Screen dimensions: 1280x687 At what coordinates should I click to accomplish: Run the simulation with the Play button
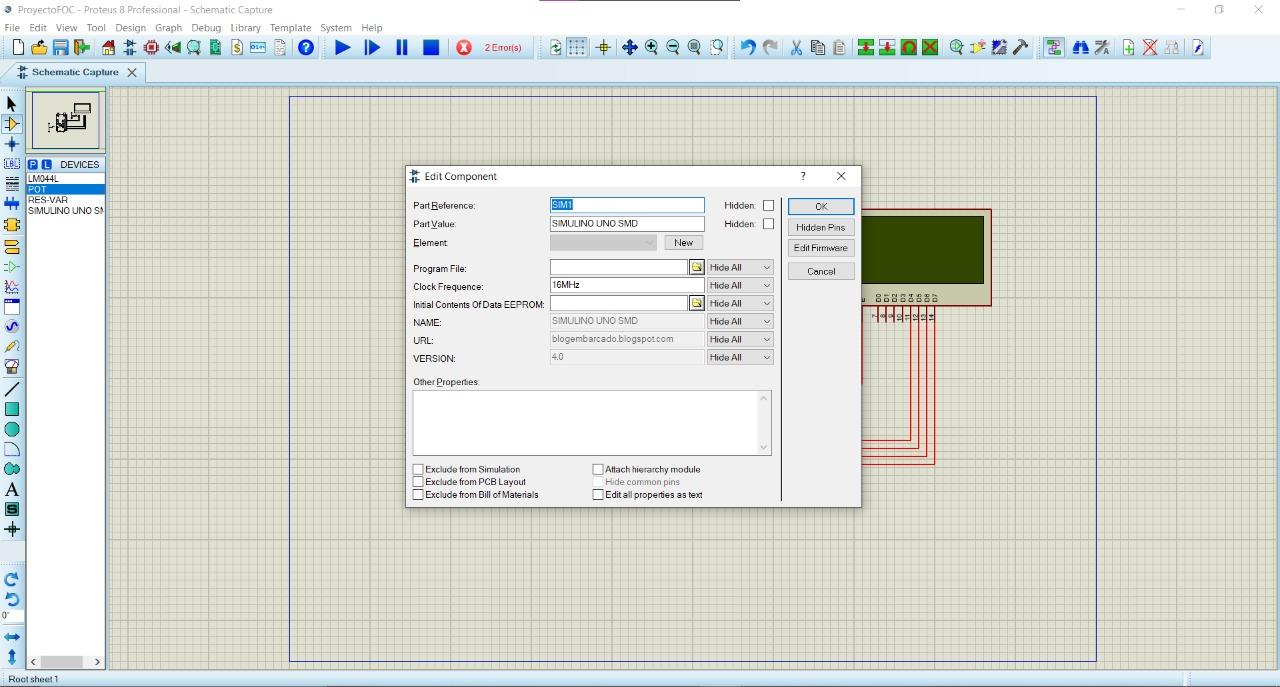pyautogui.click(x=342, y=47)
